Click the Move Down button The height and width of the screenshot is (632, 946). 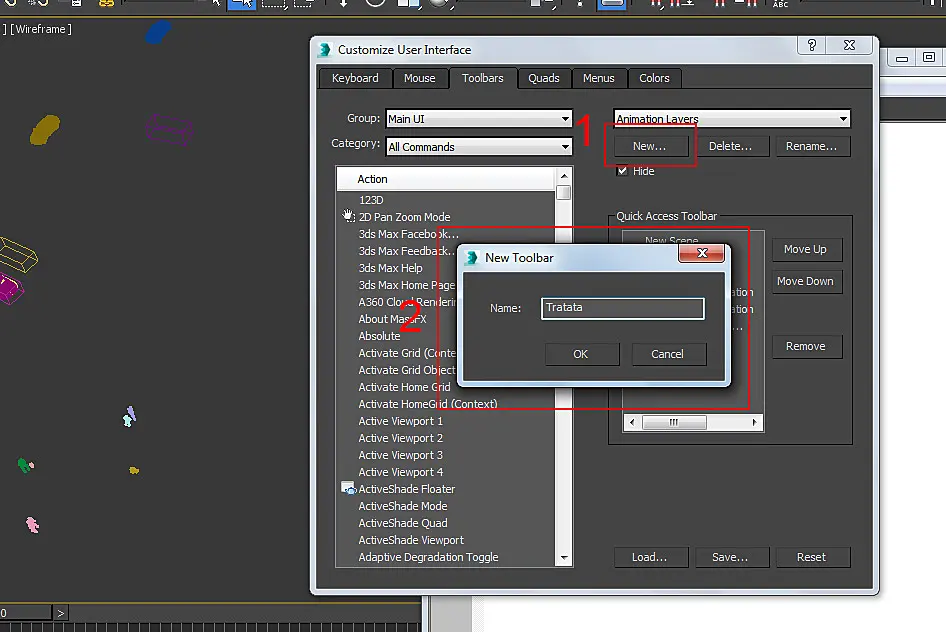point(806,281)
